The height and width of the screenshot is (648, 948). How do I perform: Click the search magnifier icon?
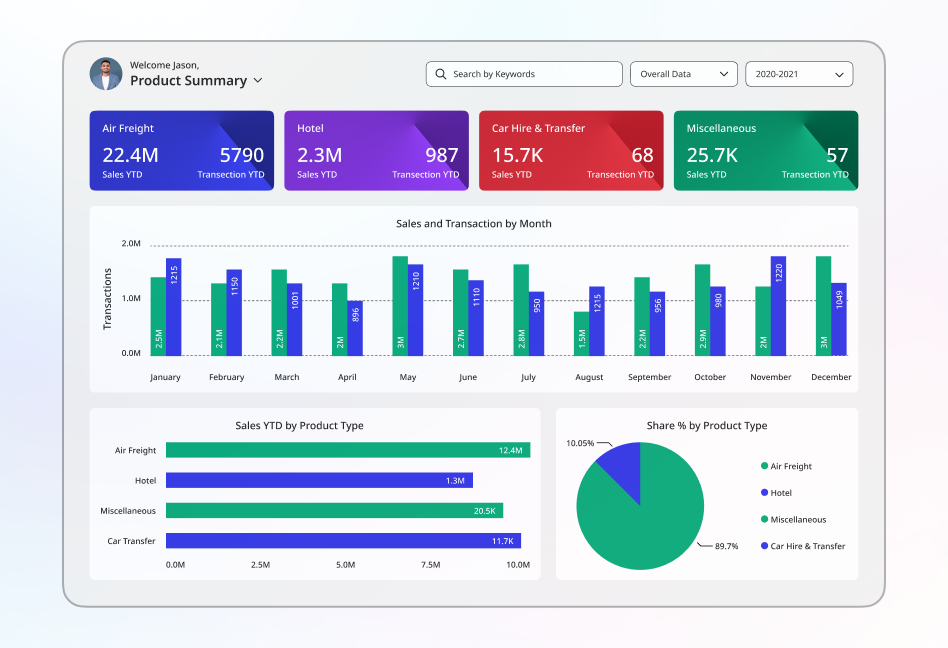pos(441,74)
